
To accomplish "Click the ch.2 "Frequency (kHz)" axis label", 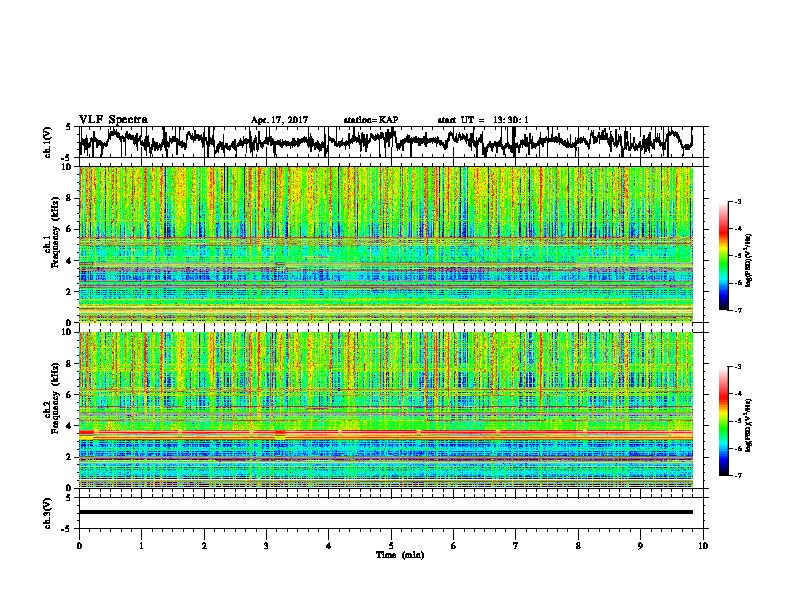I will 55,397.
